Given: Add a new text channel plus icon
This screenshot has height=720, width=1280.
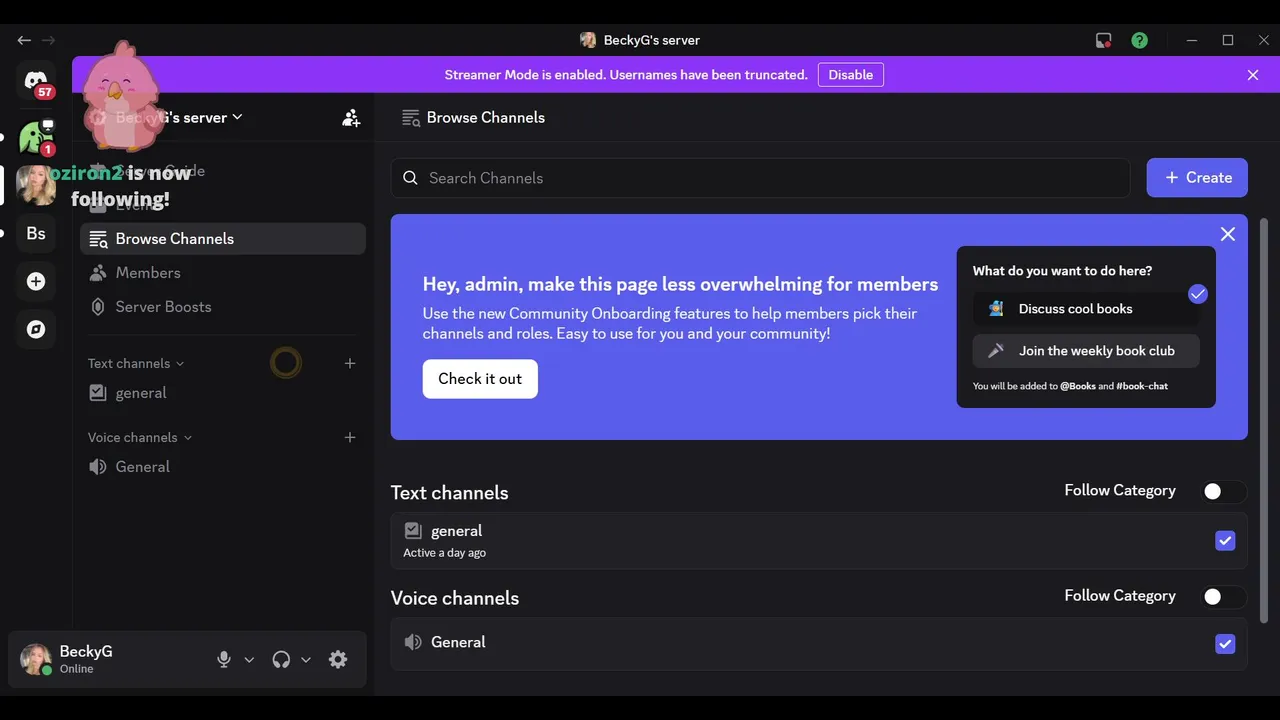Looking at the screenshot, I should click(x=350, y=363).
